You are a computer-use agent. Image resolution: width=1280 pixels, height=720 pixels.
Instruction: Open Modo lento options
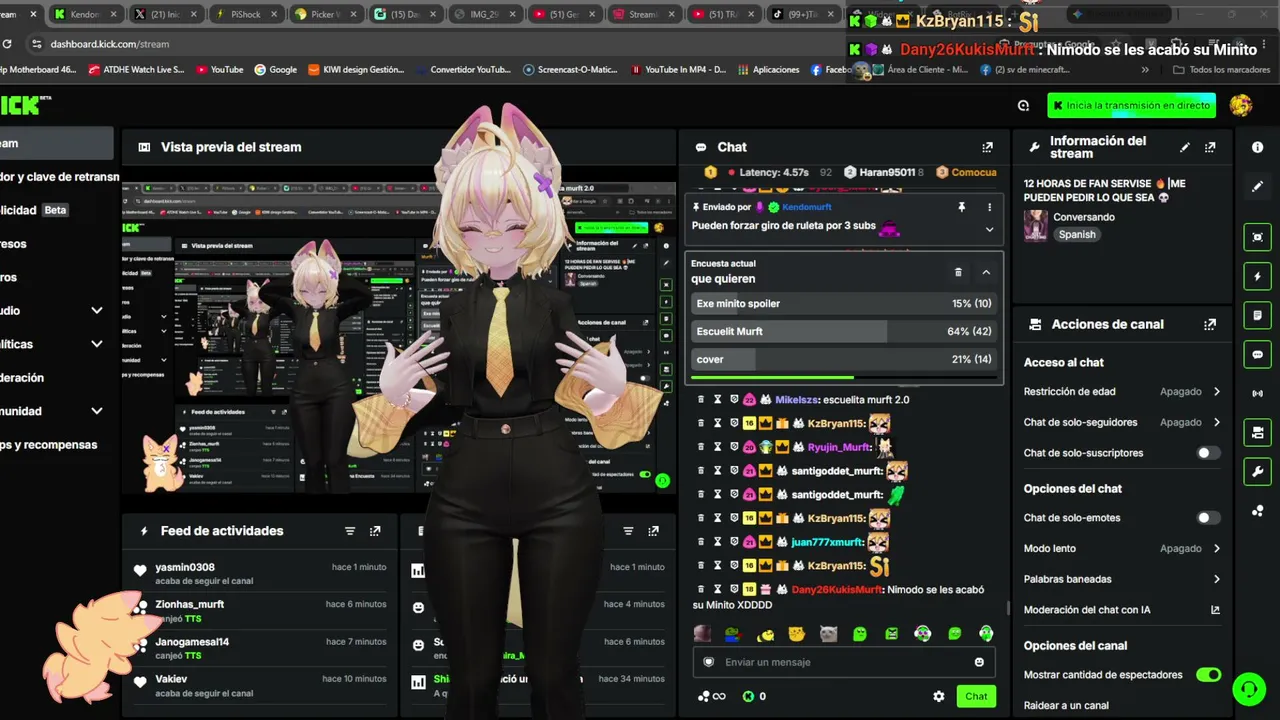[x=1121, y=548]
